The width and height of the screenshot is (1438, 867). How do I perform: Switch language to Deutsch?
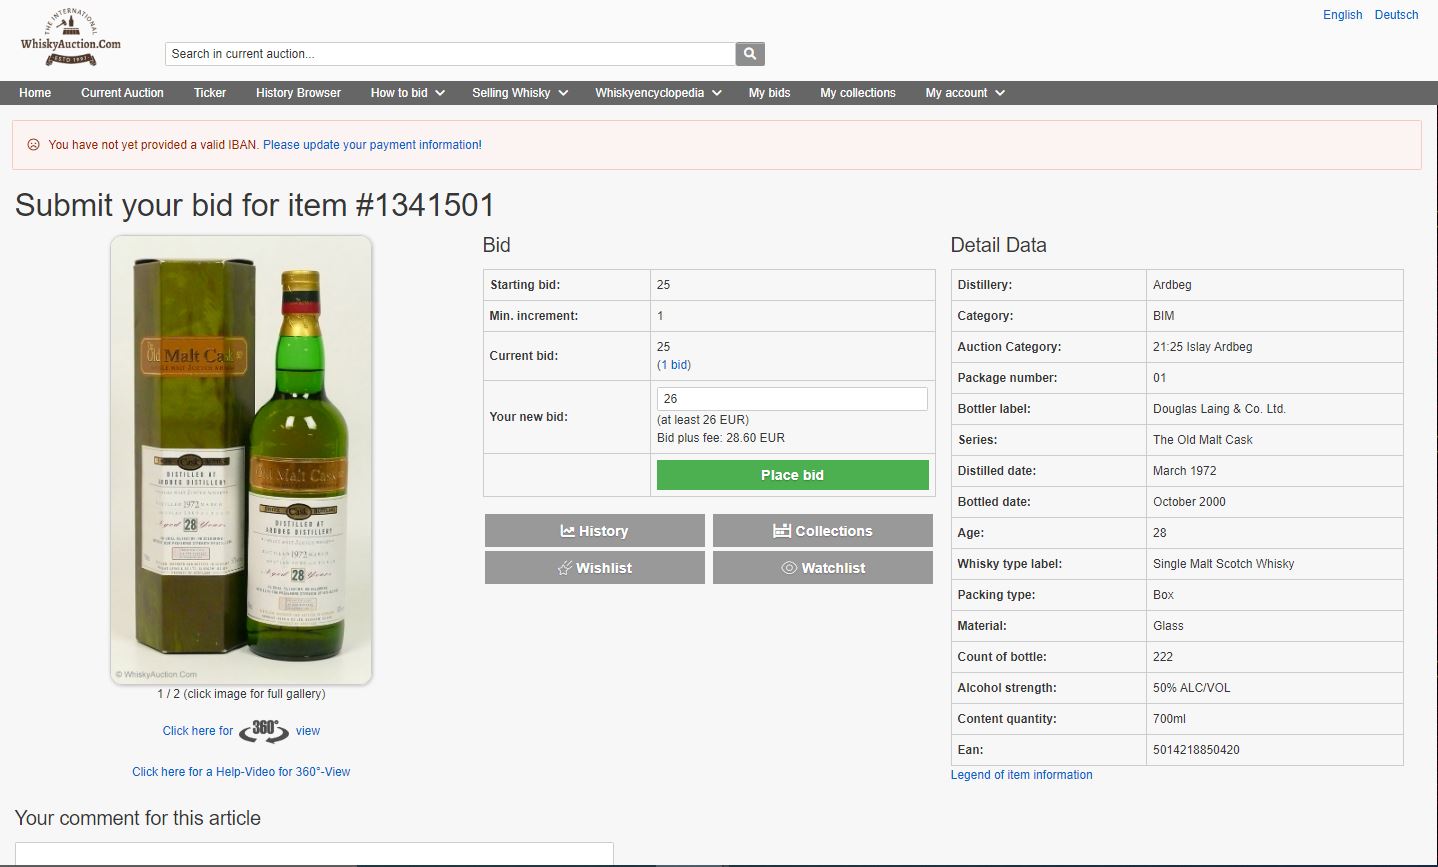point(1396,15)
